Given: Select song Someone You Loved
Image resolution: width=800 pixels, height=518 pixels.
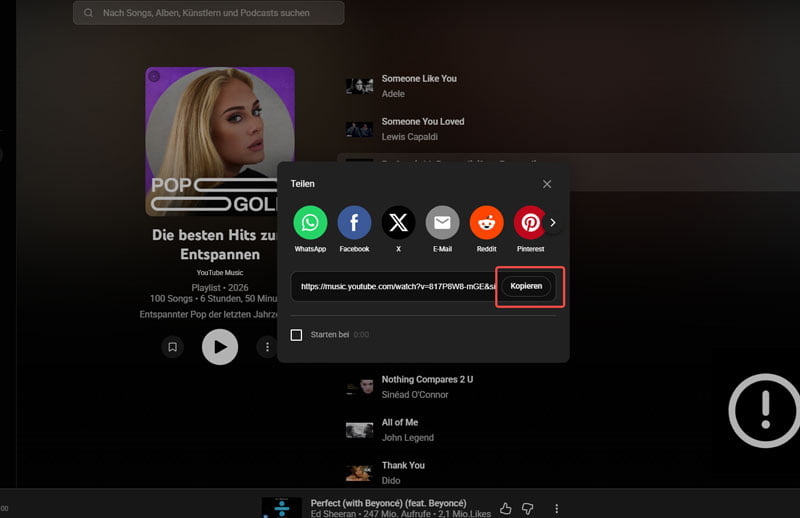Looking at the screenshot, I should [x=423, y=121].
